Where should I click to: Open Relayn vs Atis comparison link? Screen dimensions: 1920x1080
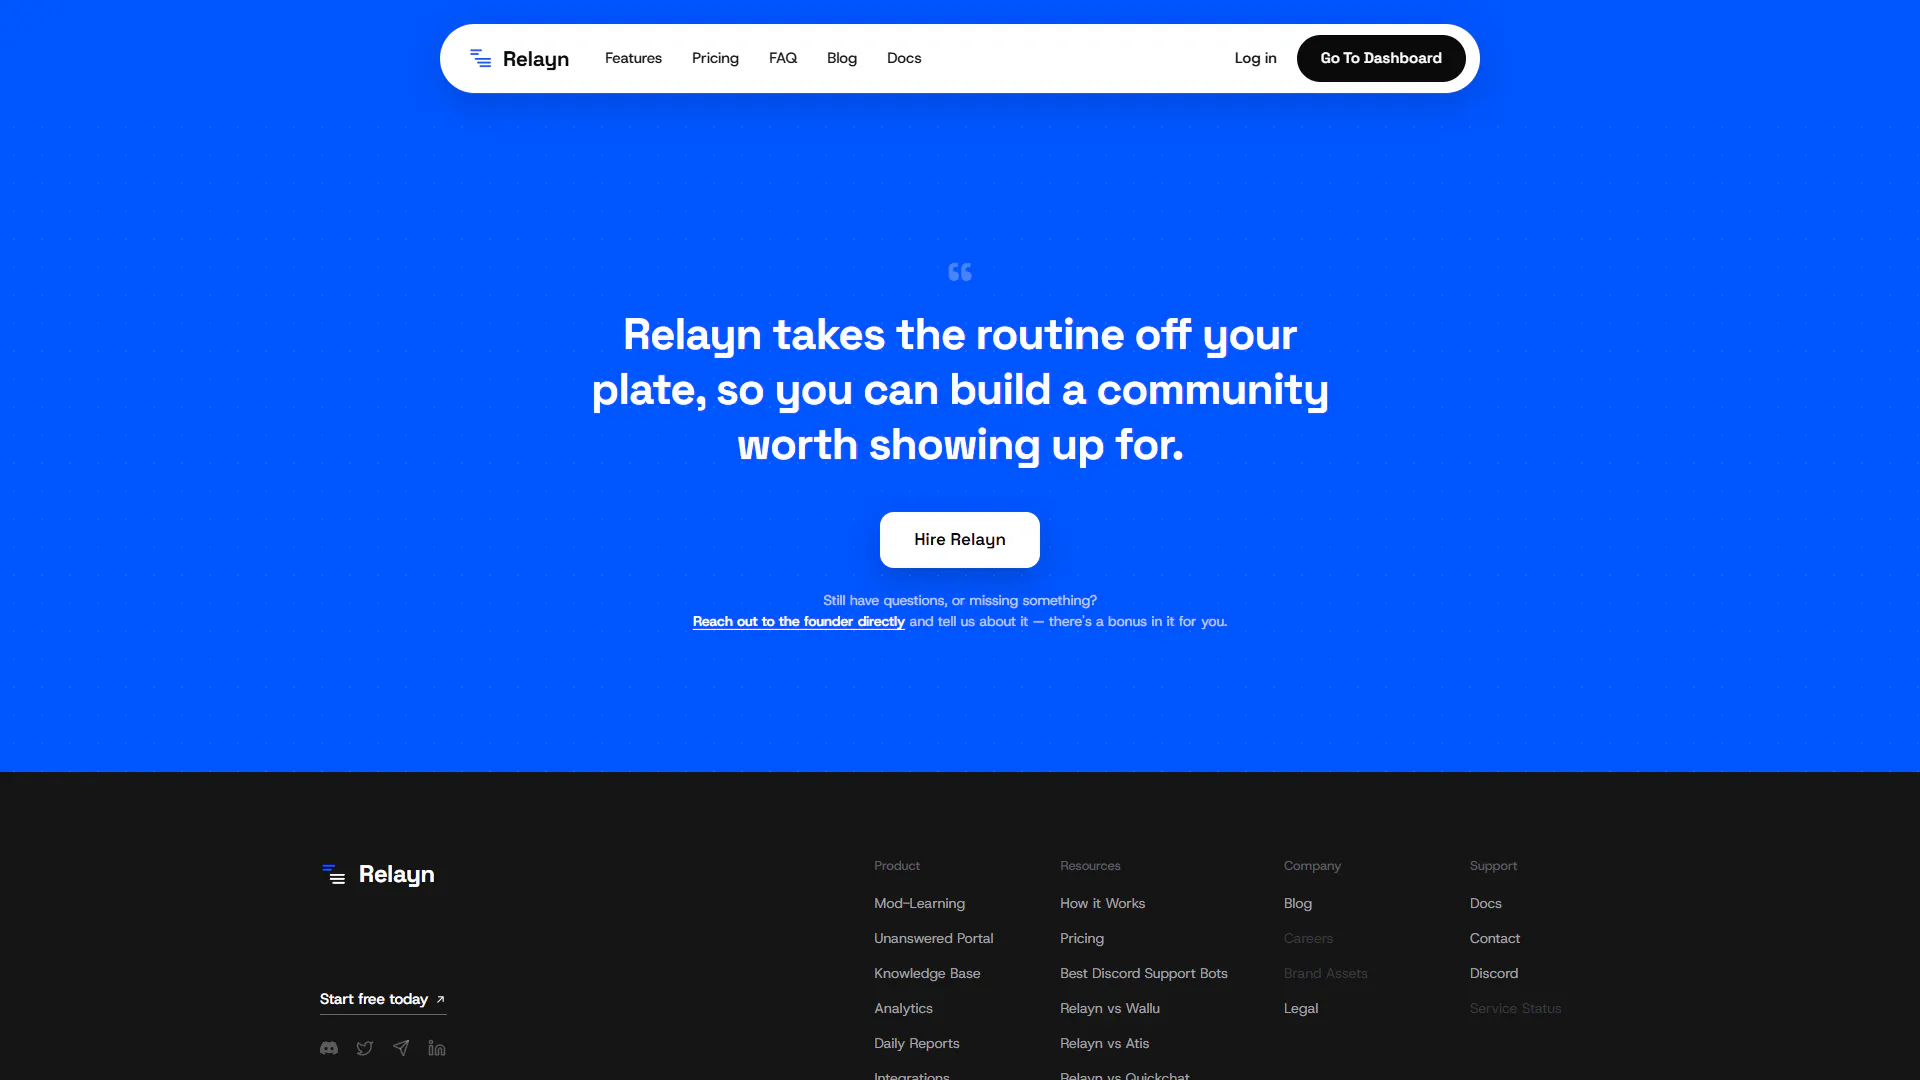[1104, 1043]
